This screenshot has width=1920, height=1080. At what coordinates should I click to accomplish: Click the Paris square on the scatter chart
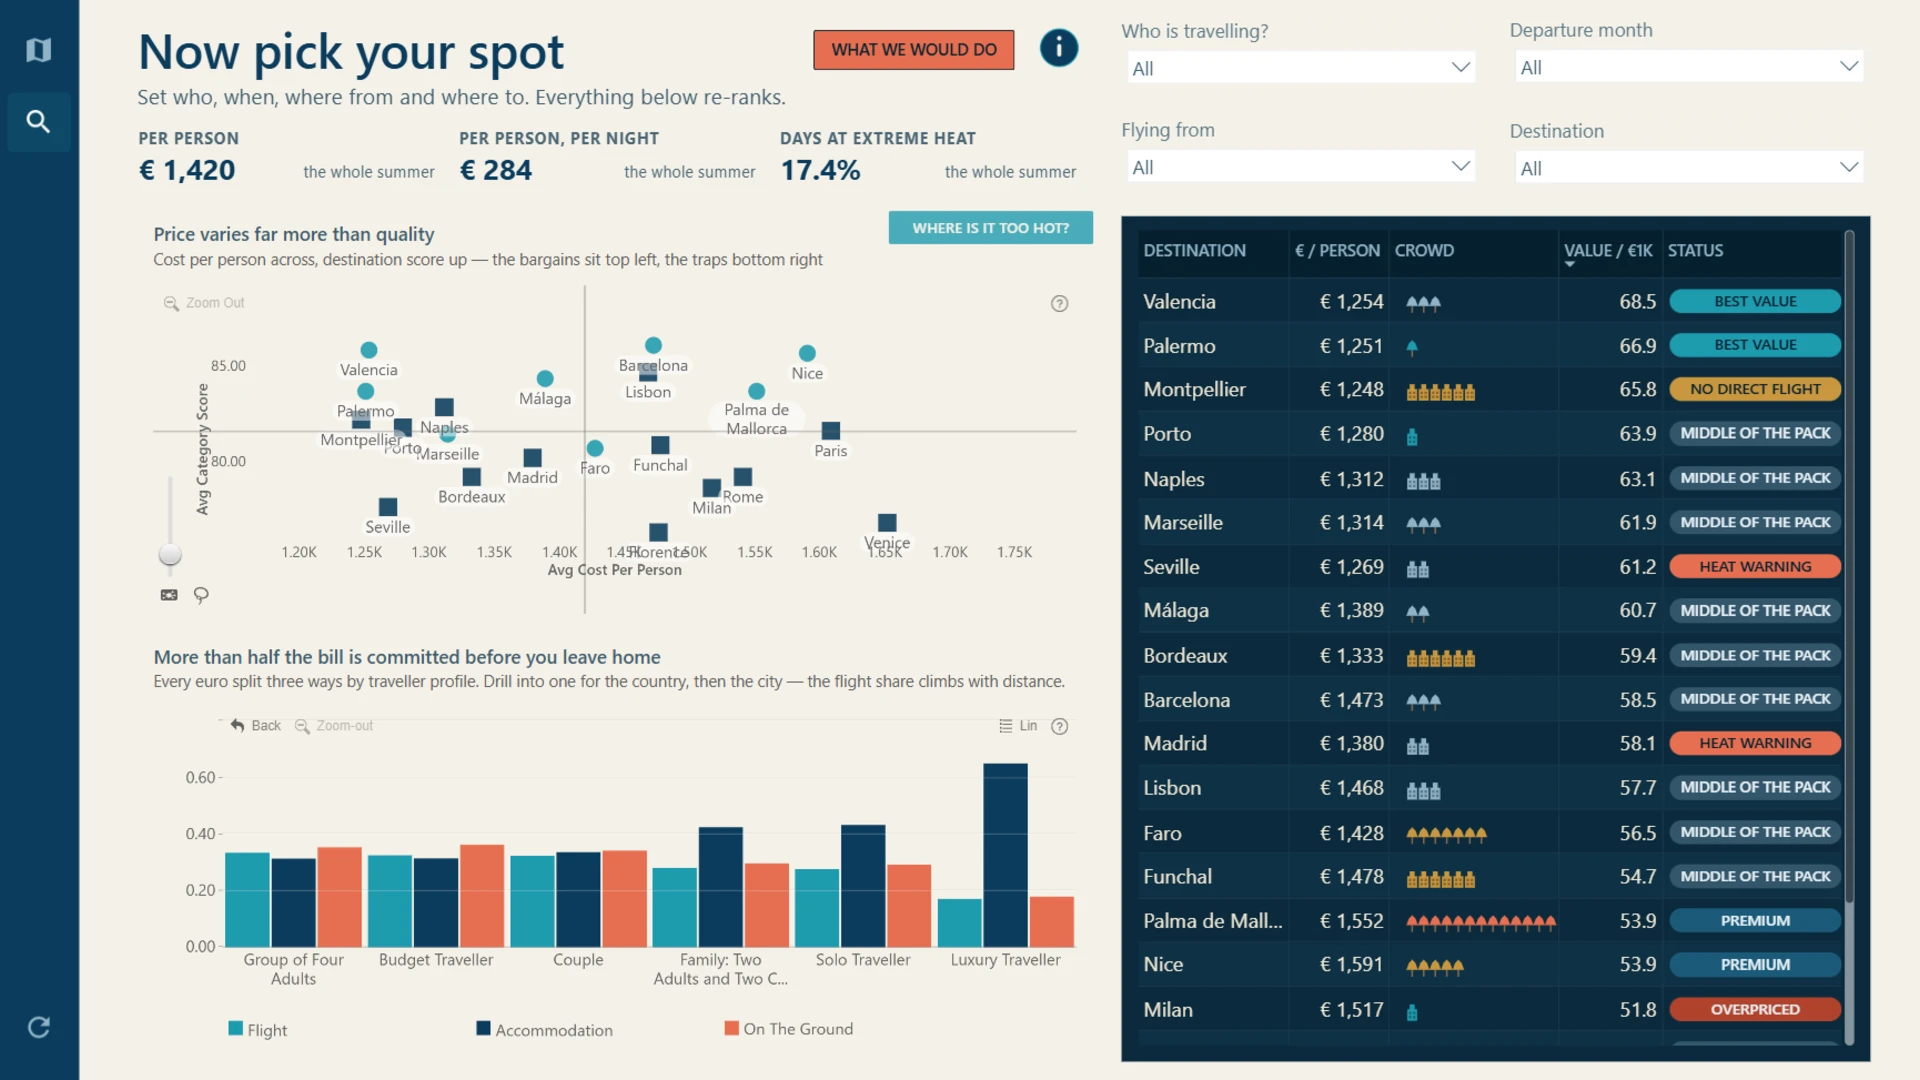[x=831, y=430]
